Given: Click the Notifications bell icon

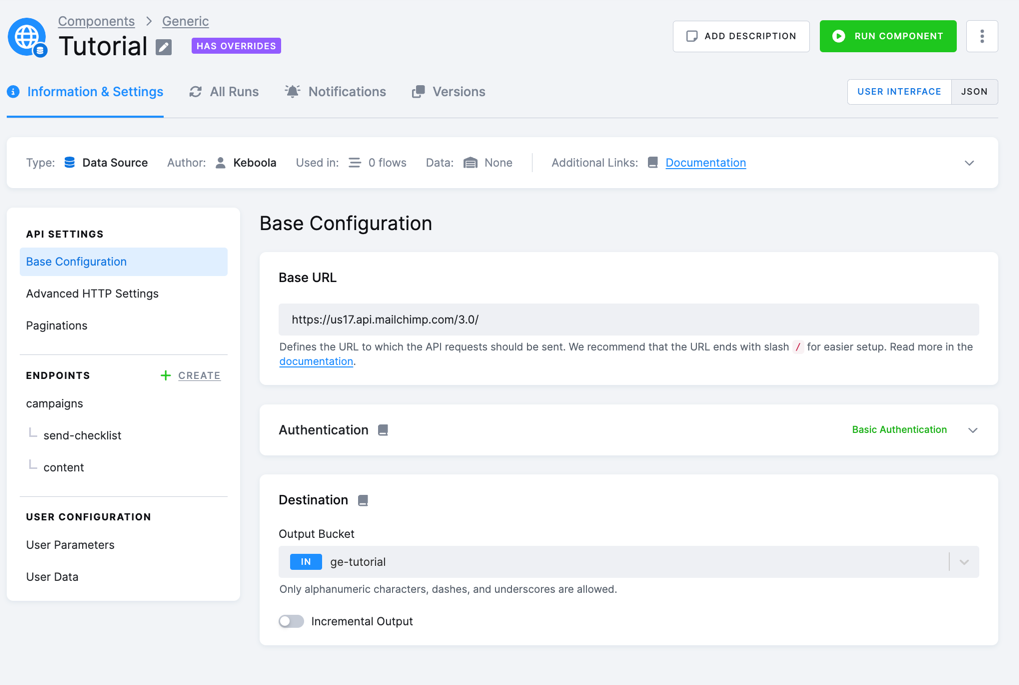Looking at the screenshot, I should tap(292, 92).
